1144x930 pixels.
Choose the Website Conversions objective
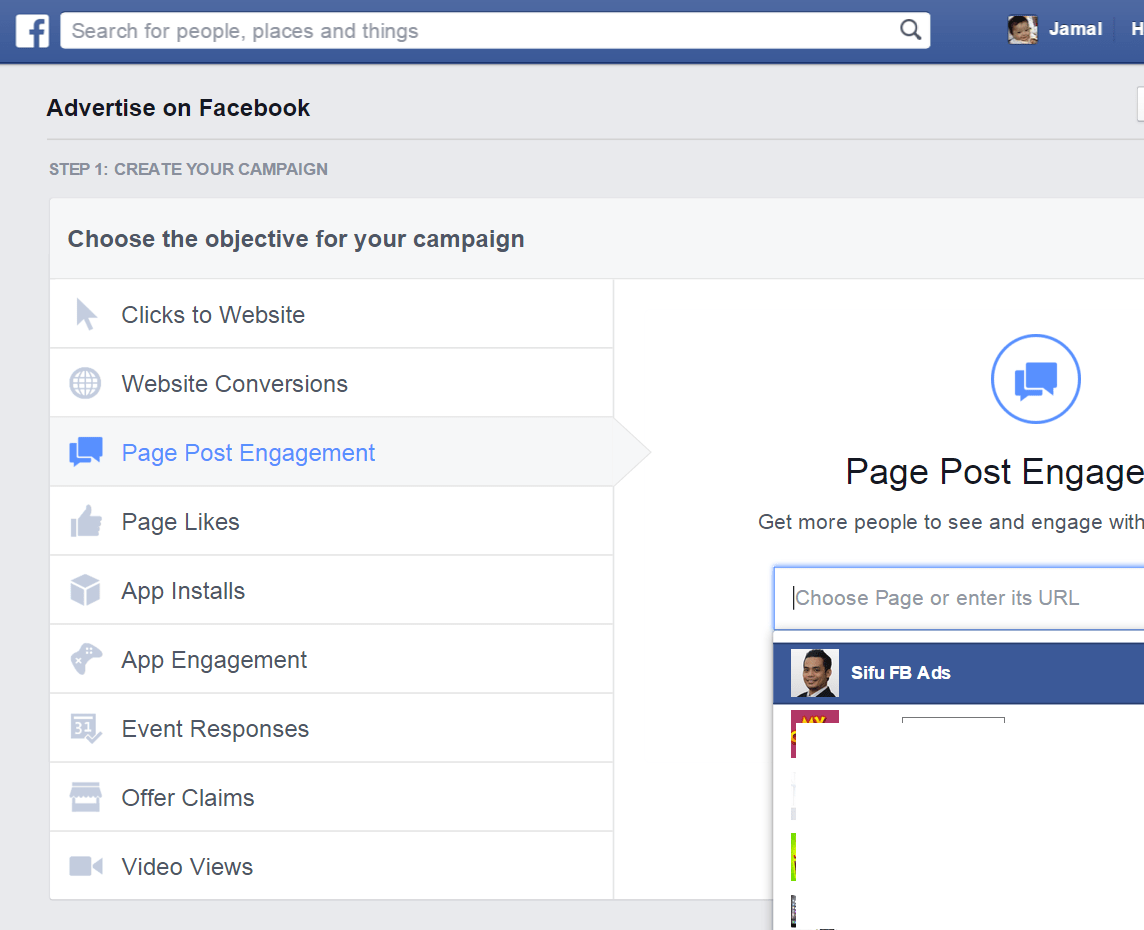(331, 383)
